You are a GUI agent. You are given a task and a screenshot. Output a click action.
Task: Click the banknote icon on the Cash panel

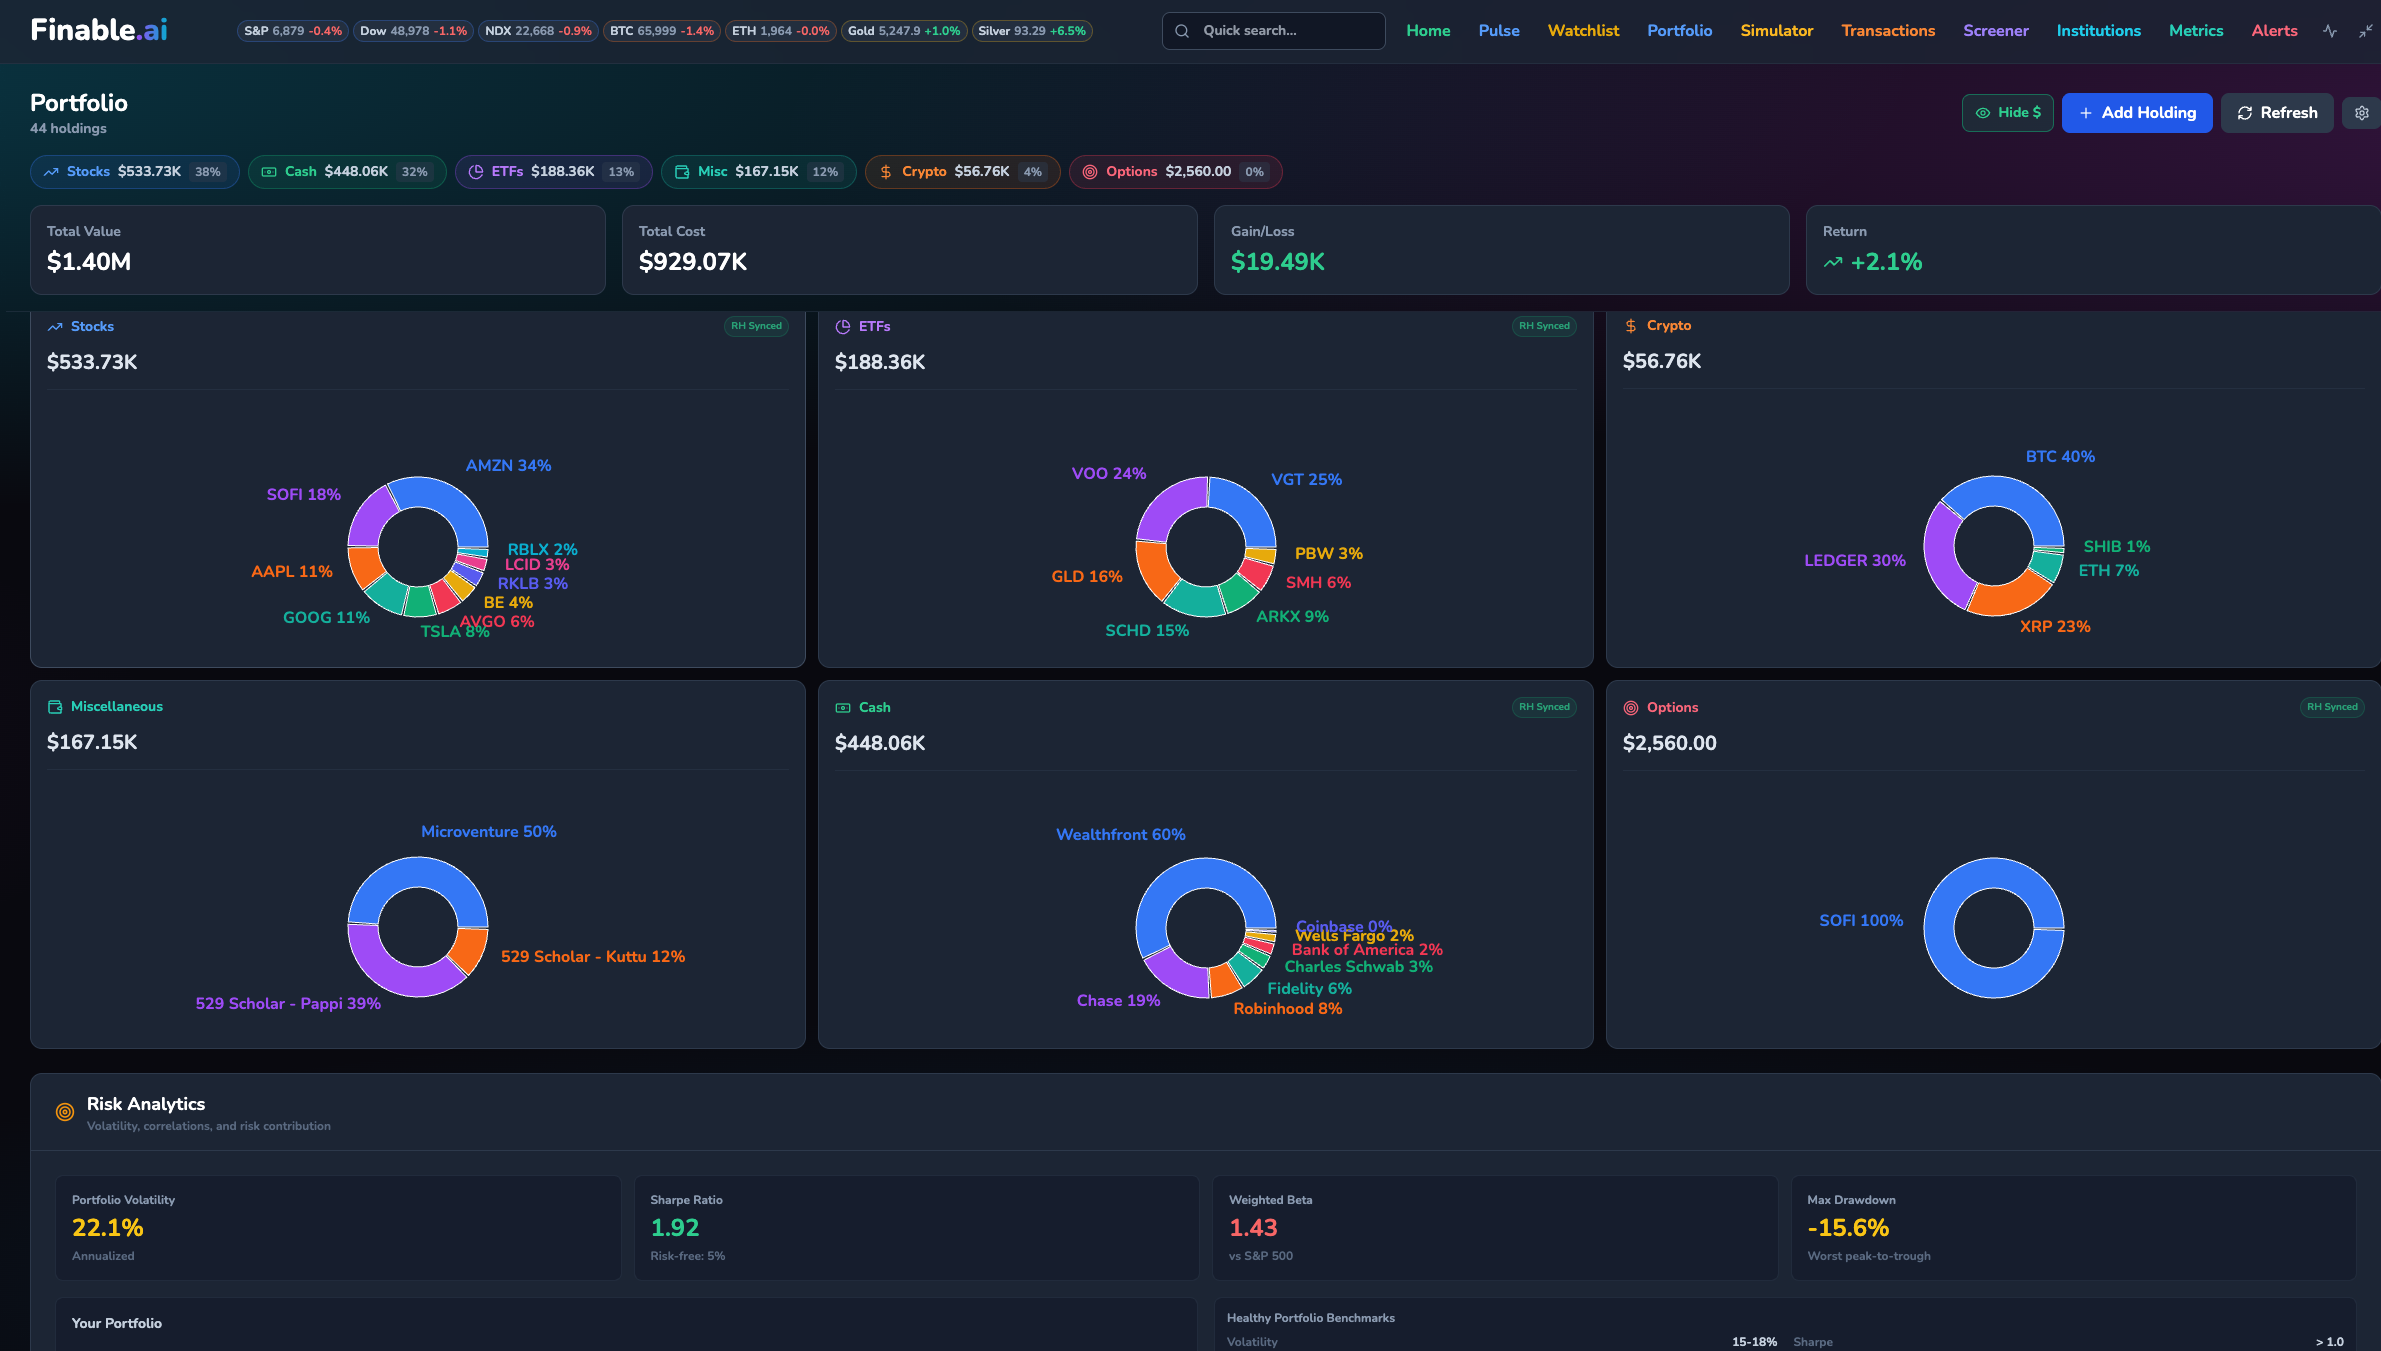[843, 706]
